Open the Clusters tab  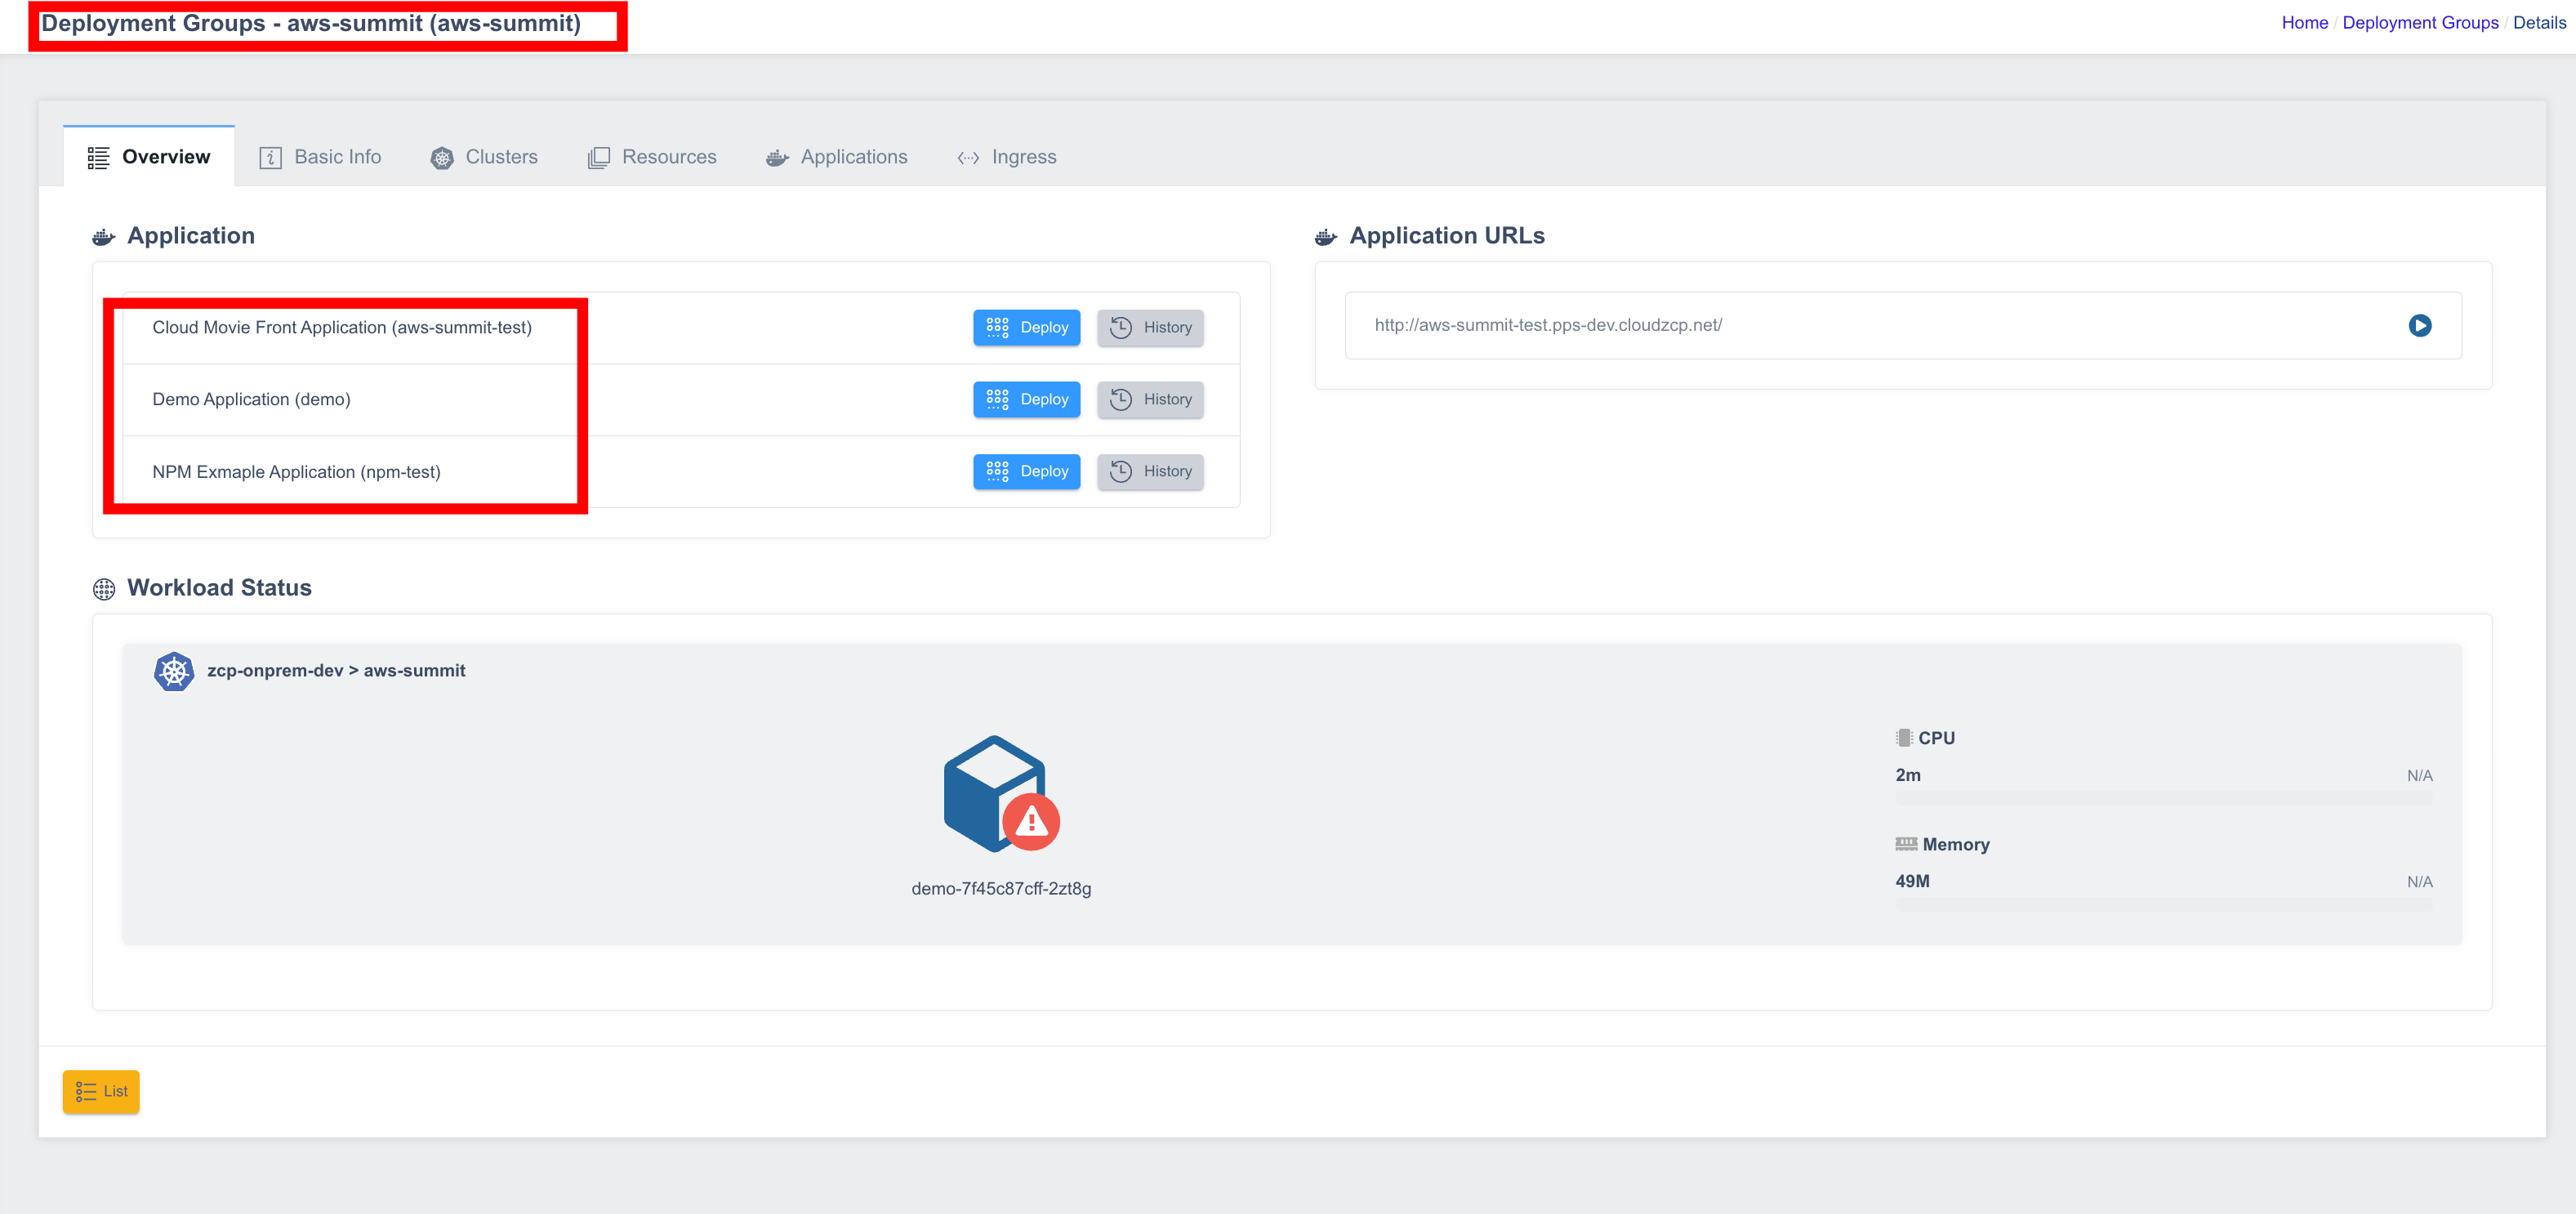pos(484,157)
